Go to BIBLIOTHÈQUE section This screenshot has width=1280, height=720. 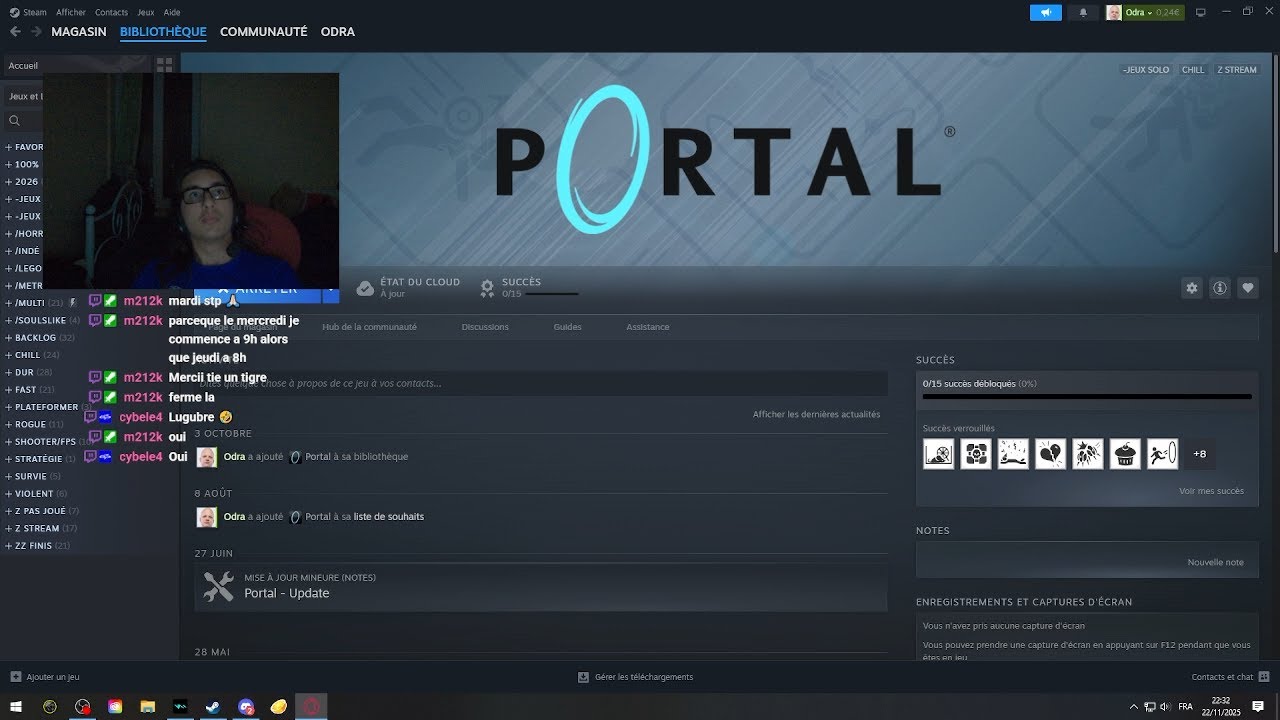163,32
